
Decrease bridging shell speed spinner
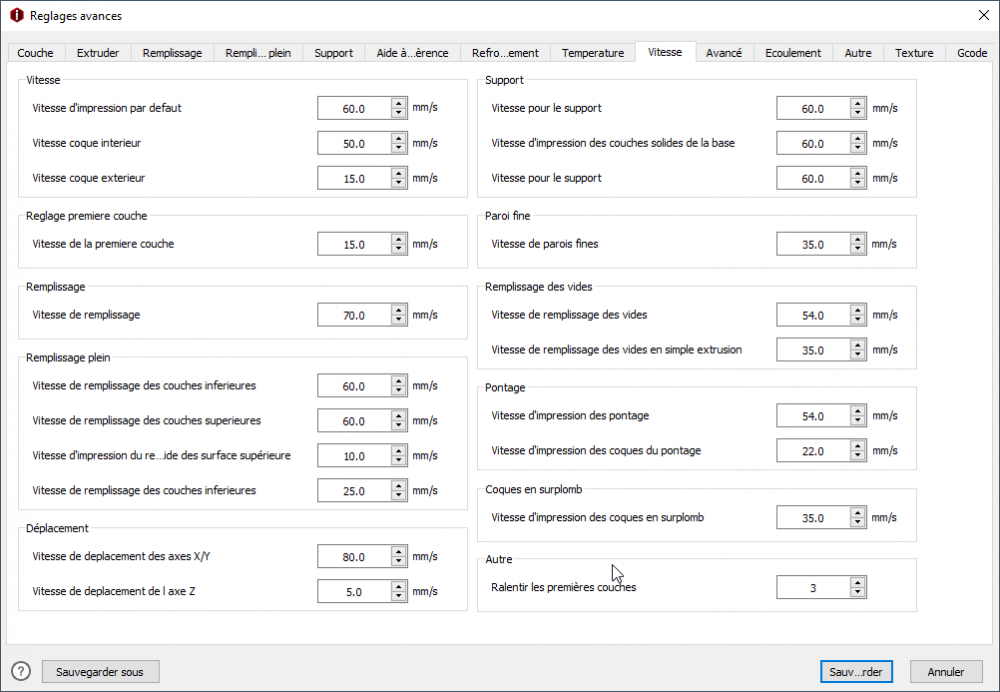858,456
